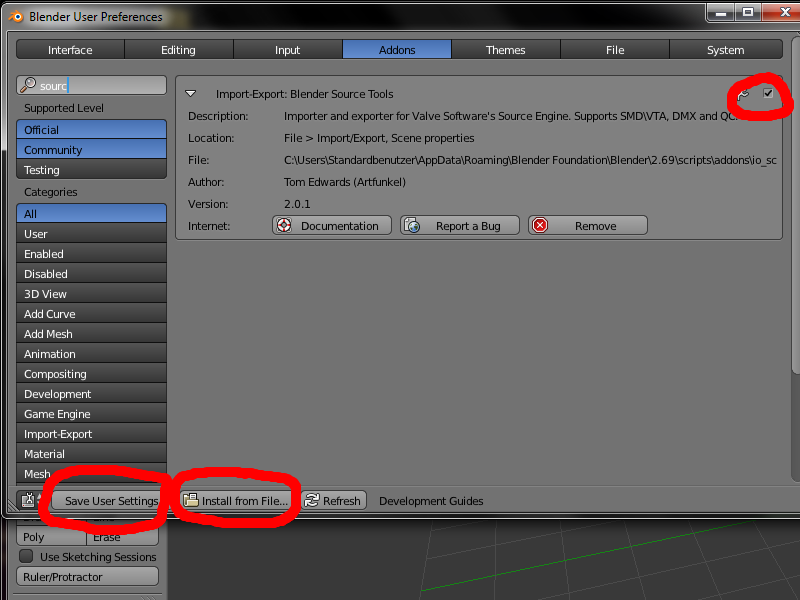Viewport: 800px width, 600px height.
Task: Select the Import-Export category
Action: click(x=91, y=434)
